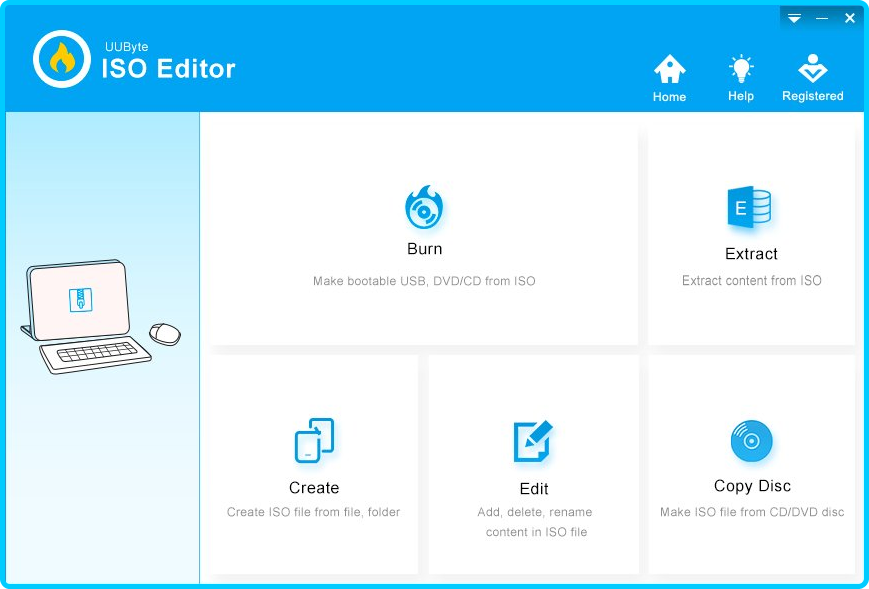Click the Home house icon
This screenshot has height=589, width=869.
coord(669,69)
